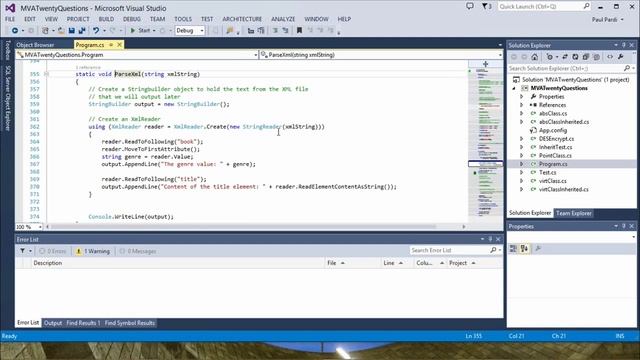640x360 pixels.
Task: Click the Solution Explorer Home icon
Action: pyautogui.click(x=534, y=57)
